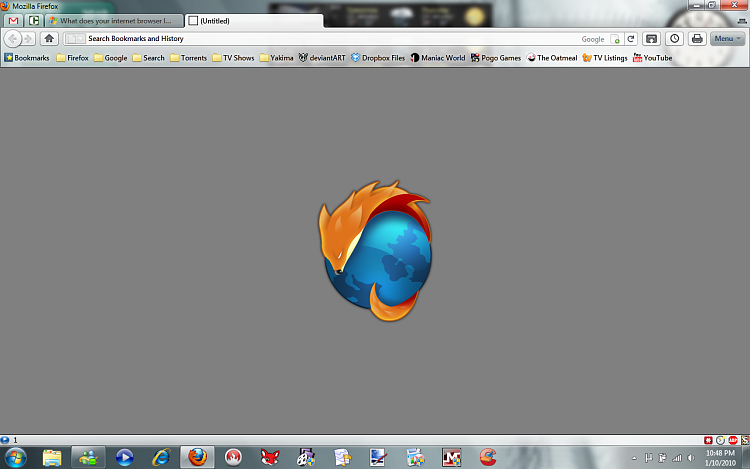The height and width of the screenshot is (469, 750).
Task: Expand the Torrents bookmarks folder
Action: click(x=188, y=58)
